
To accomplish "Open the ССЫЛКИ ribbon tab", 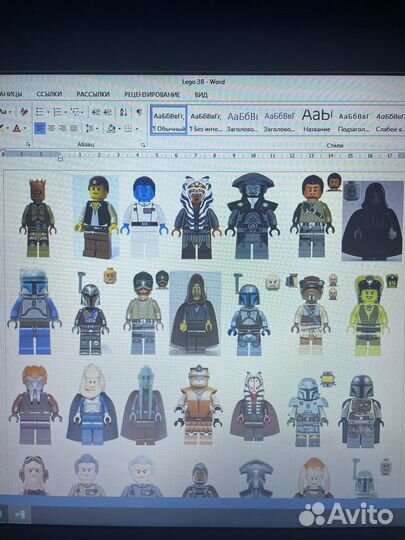I will tap(49, 94).
